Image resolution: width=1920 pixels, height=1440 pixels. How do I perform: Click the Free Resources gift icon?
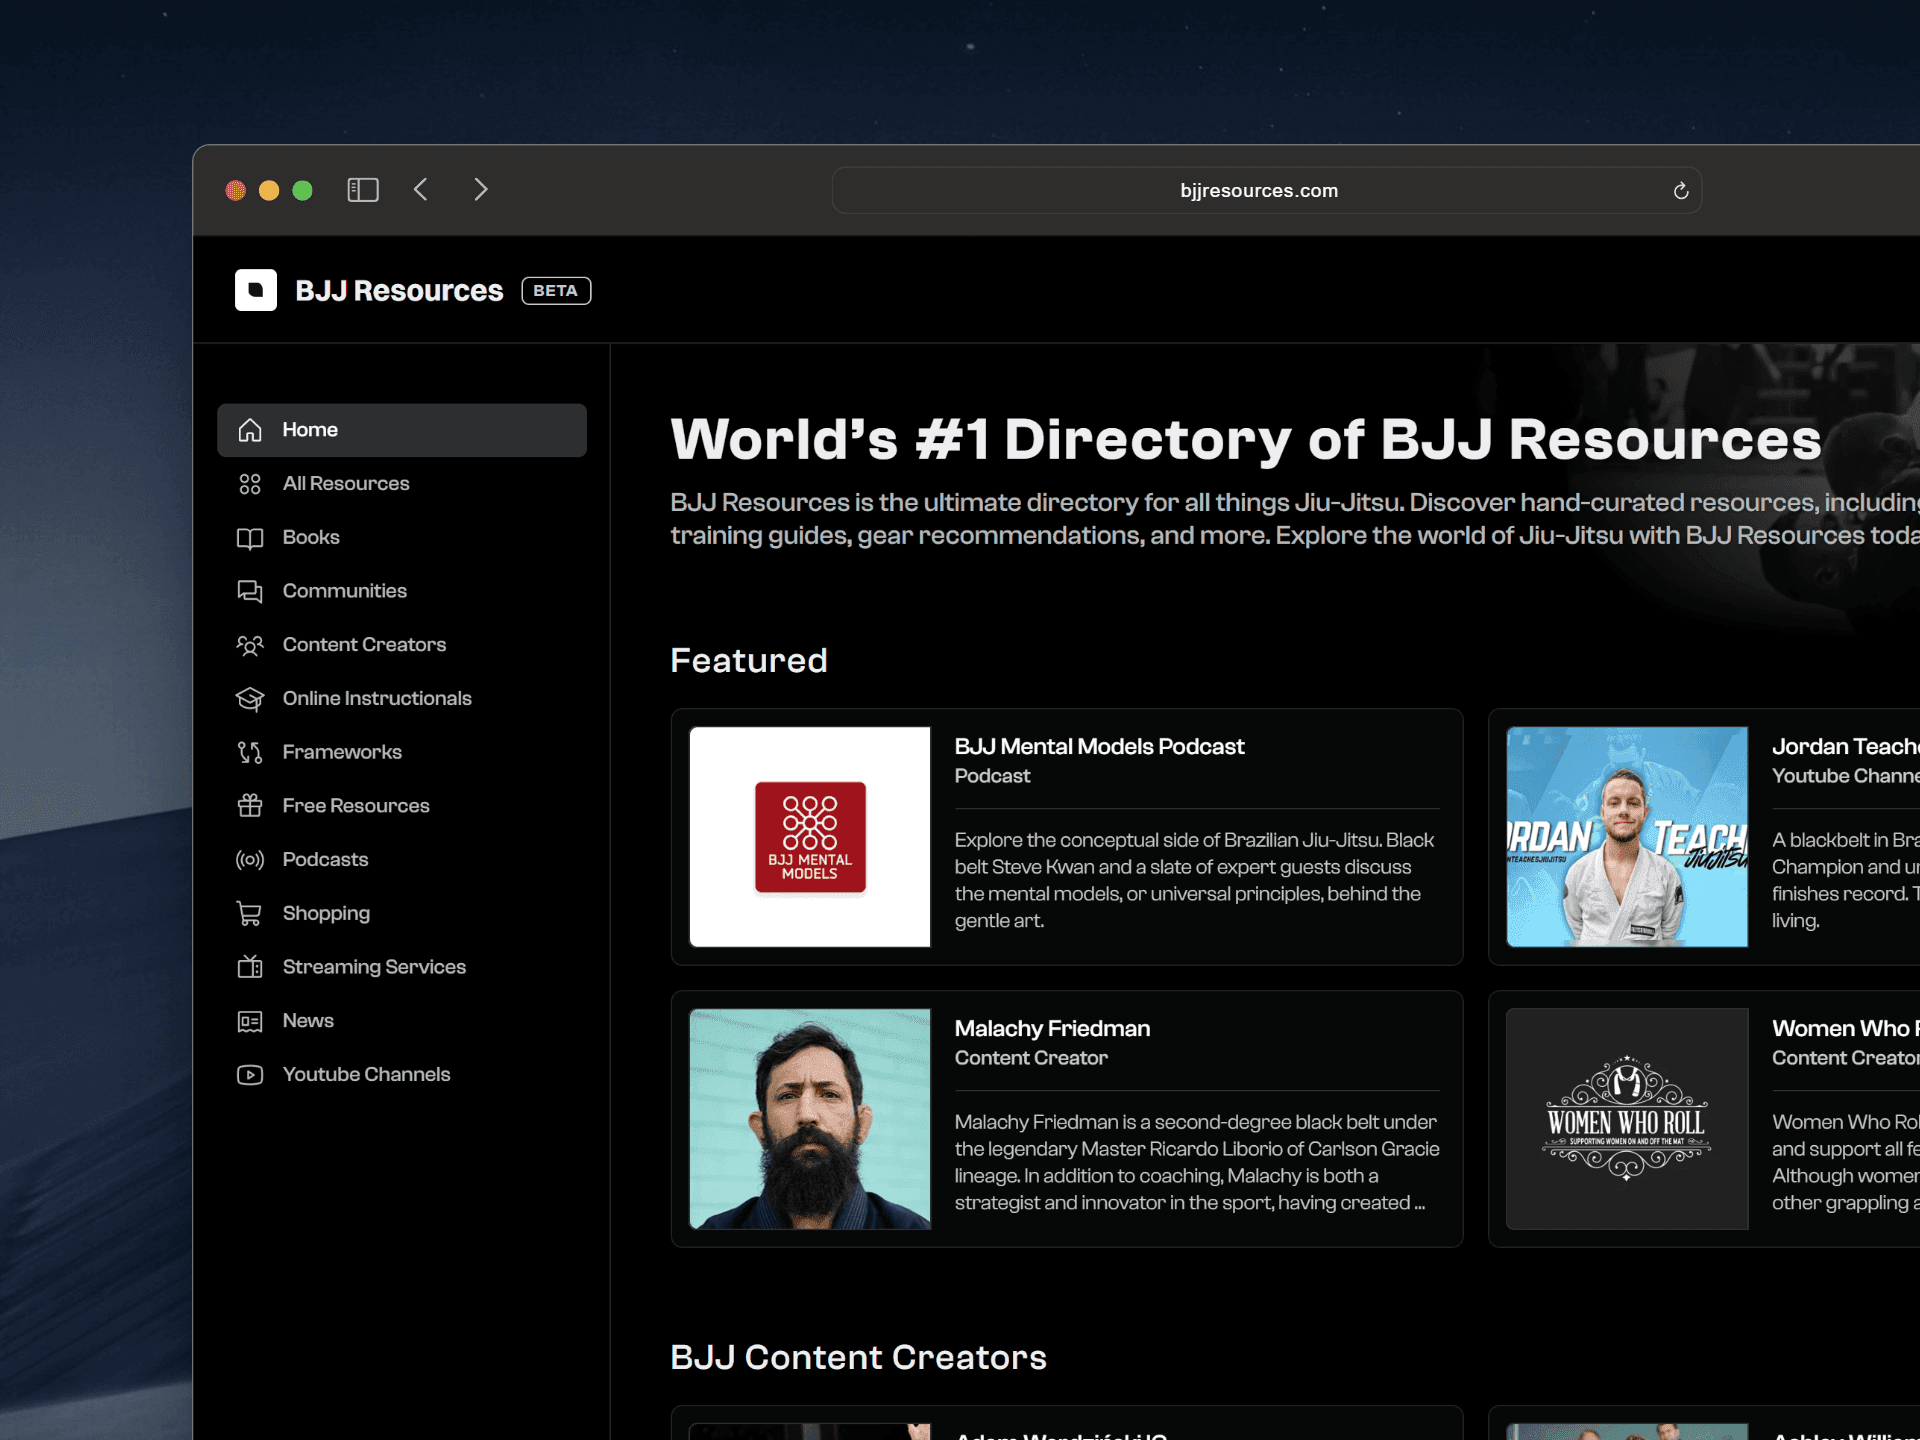pyautogui.click(x=250, y=806)
